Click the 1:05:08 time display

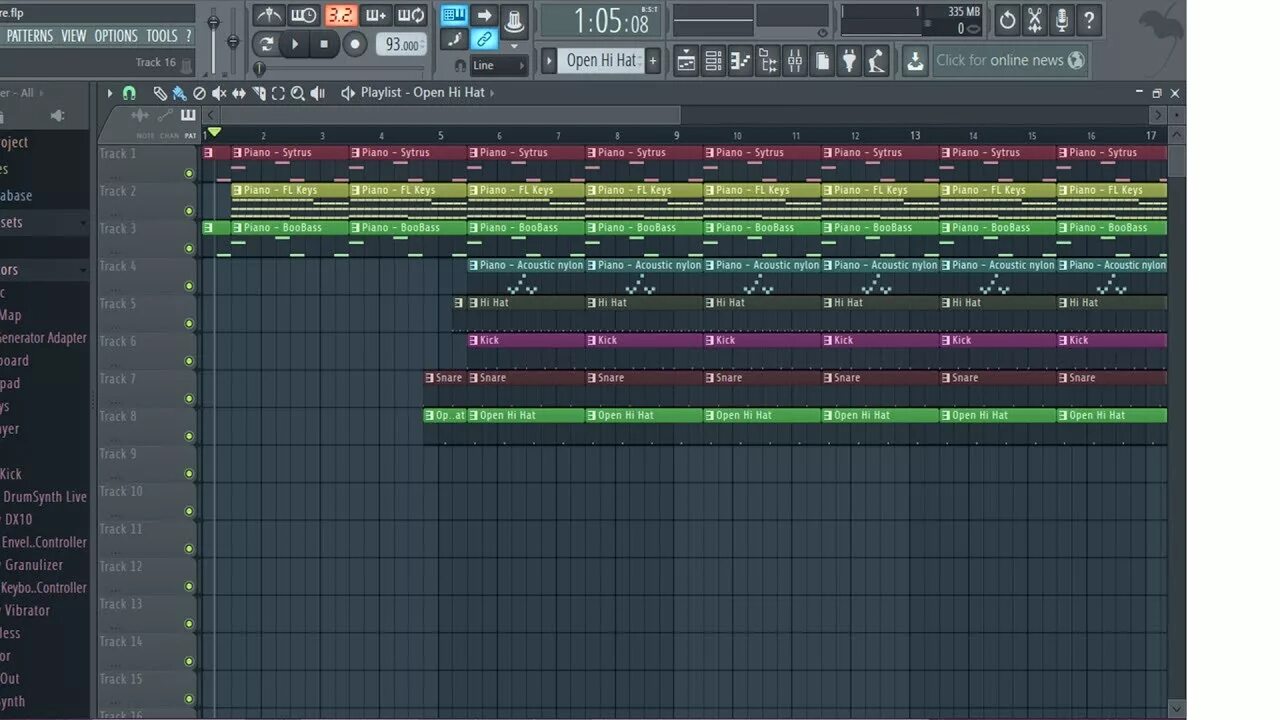pyautogui.click(x=602, y=20)
